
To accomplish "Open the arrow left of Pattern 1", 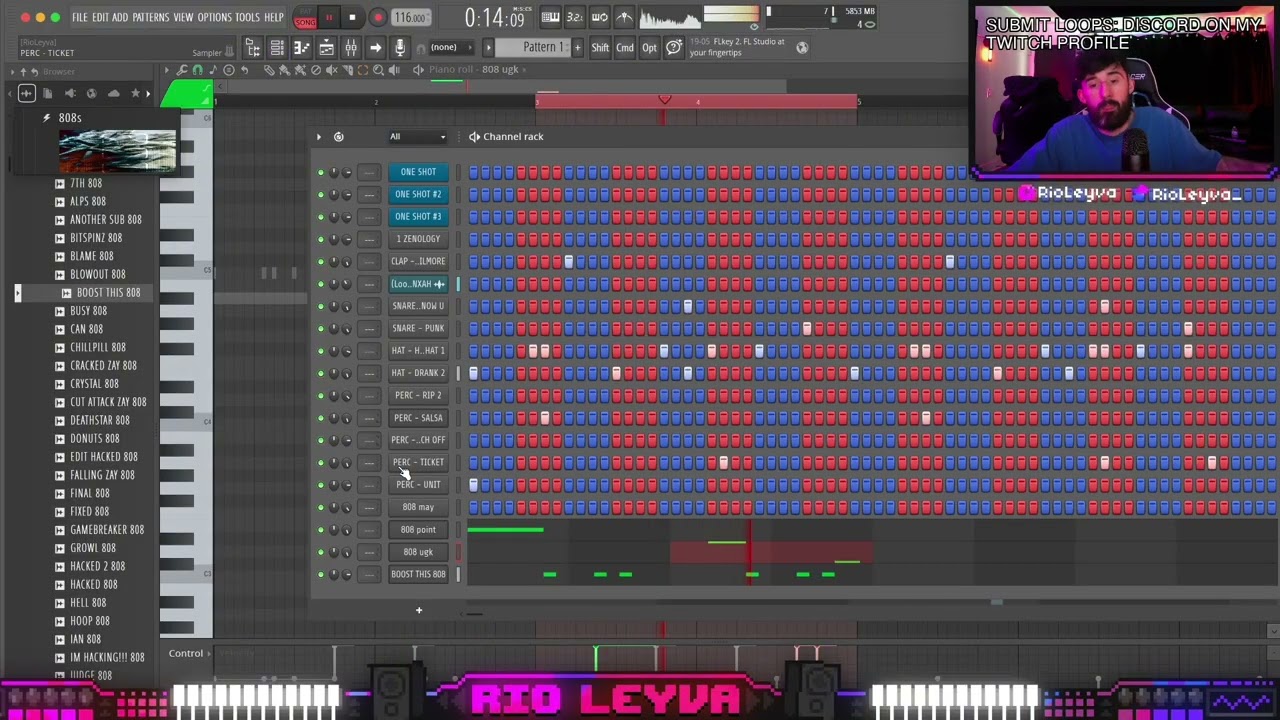I will [x=488, y=47].
